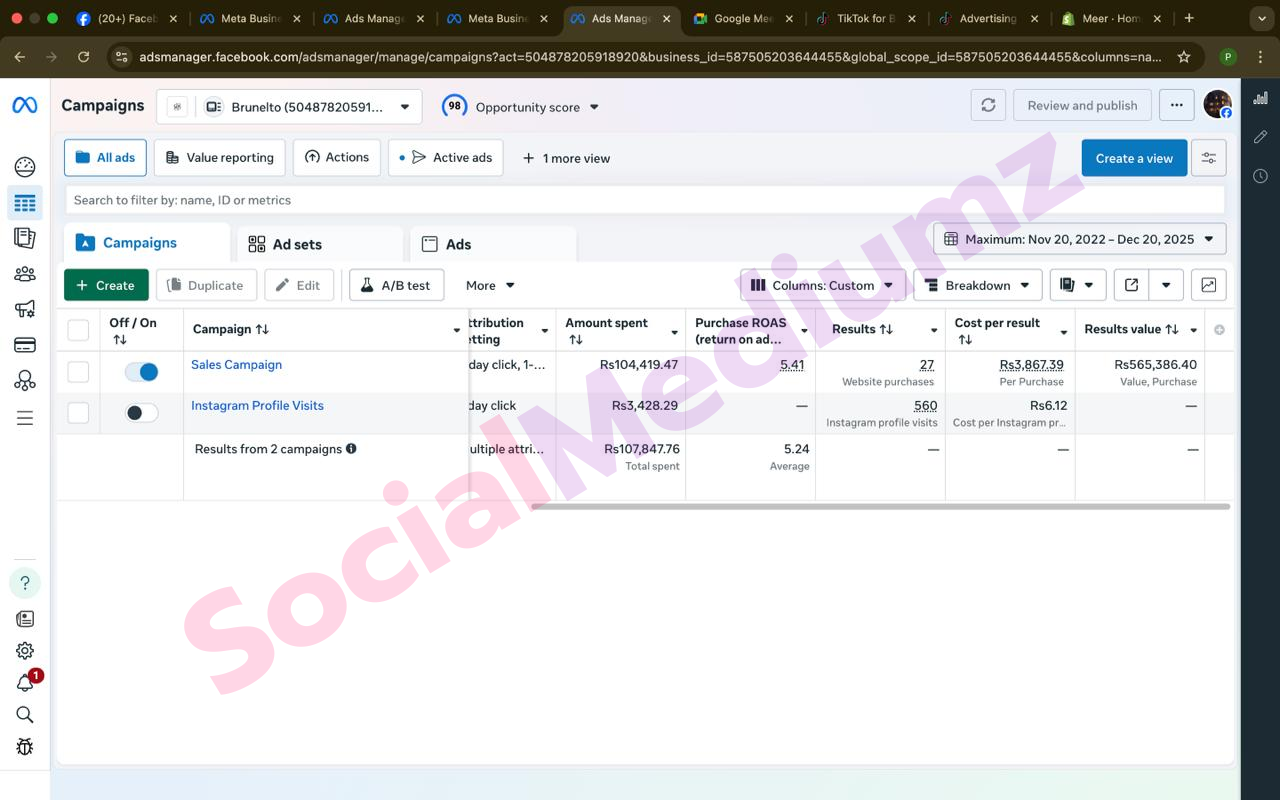The height and width of the screenshot is (800, 1280).
Task: Click the green Create button
Action: pos(106,285)
